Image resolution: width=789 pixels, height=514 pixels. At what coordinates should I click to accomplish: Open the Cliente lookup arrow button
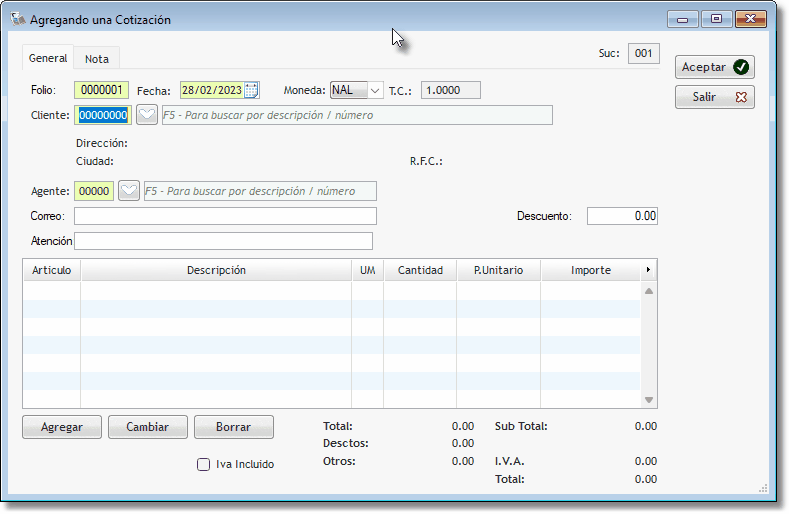point(147,115)
